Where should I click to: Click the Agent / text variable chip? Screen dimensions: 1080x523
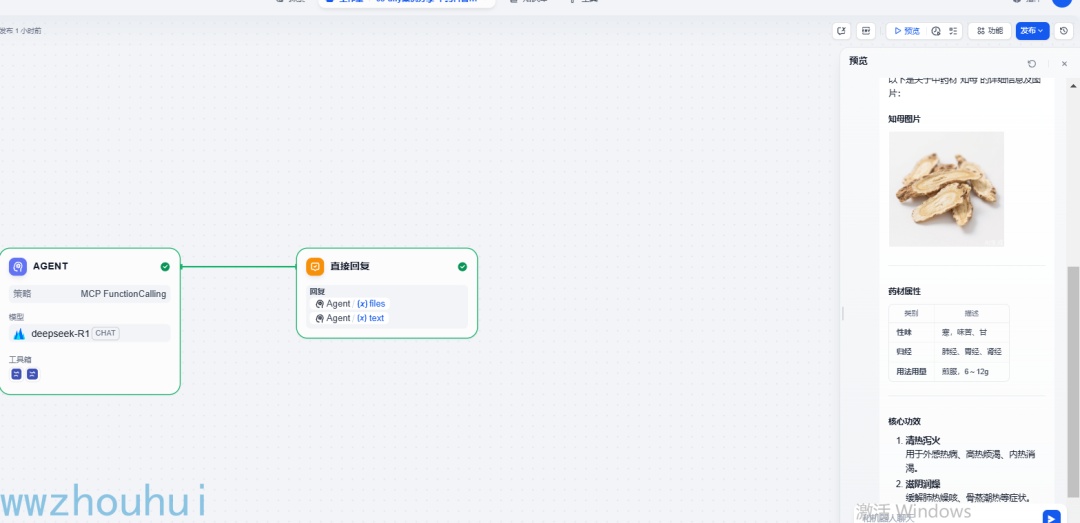[x=351, y=318]
